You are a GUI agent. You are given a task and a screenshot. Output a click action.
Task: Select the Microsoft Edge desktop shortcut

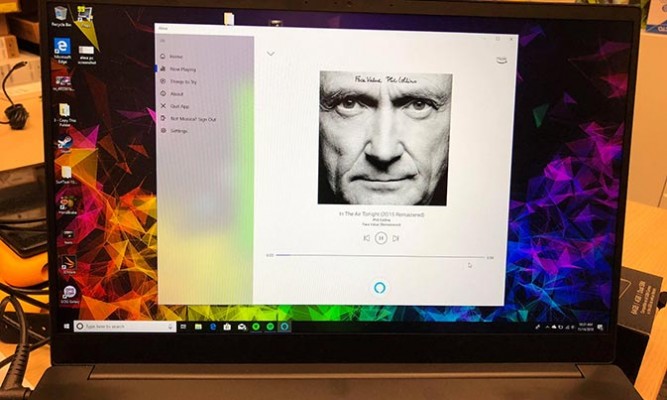click(62, 50)
